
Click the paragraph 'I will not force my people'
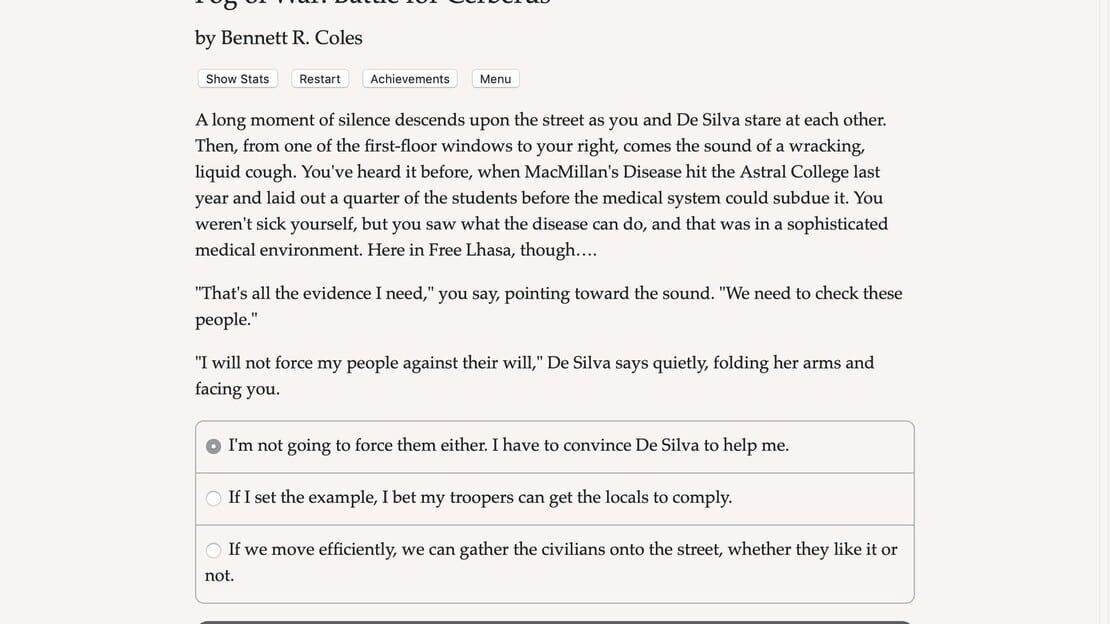click(x=534, y=375)
